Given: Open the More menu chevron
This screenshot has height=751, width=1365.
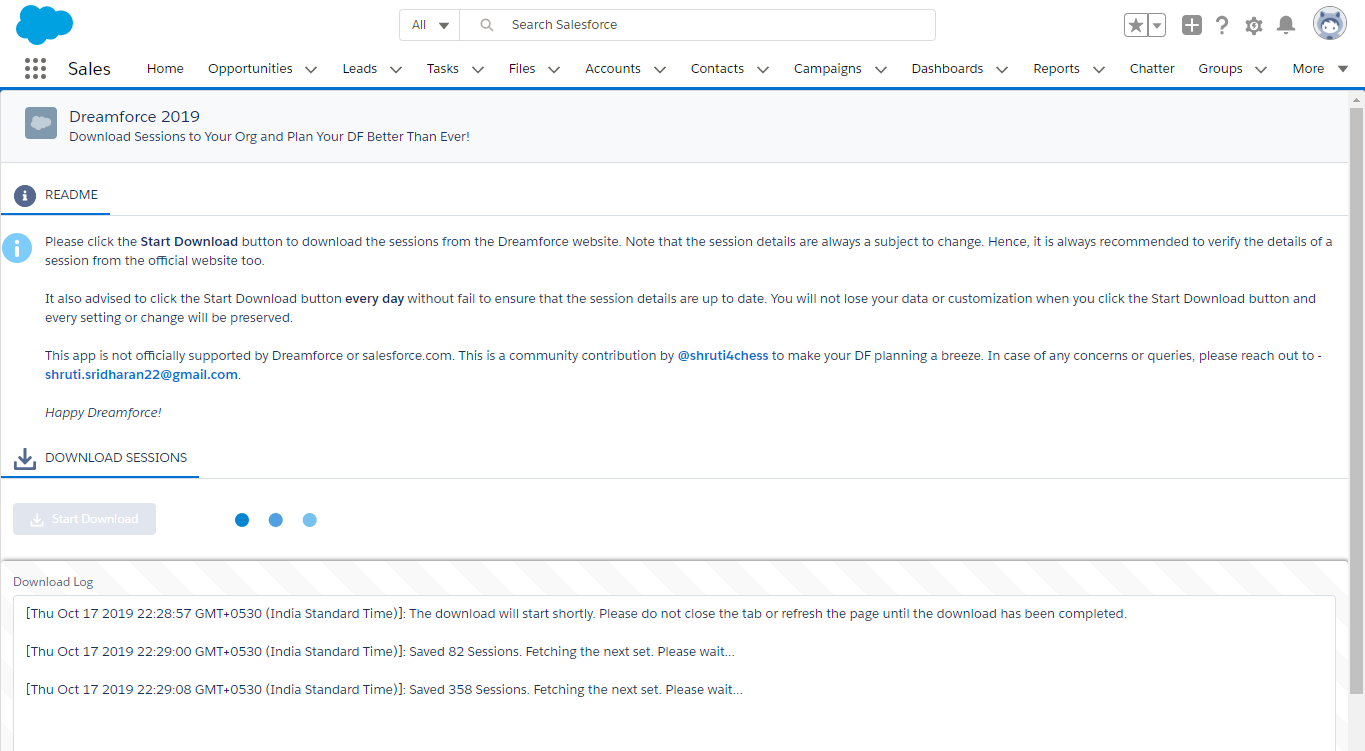Looking at the screenshot, I should [1341, 69].
